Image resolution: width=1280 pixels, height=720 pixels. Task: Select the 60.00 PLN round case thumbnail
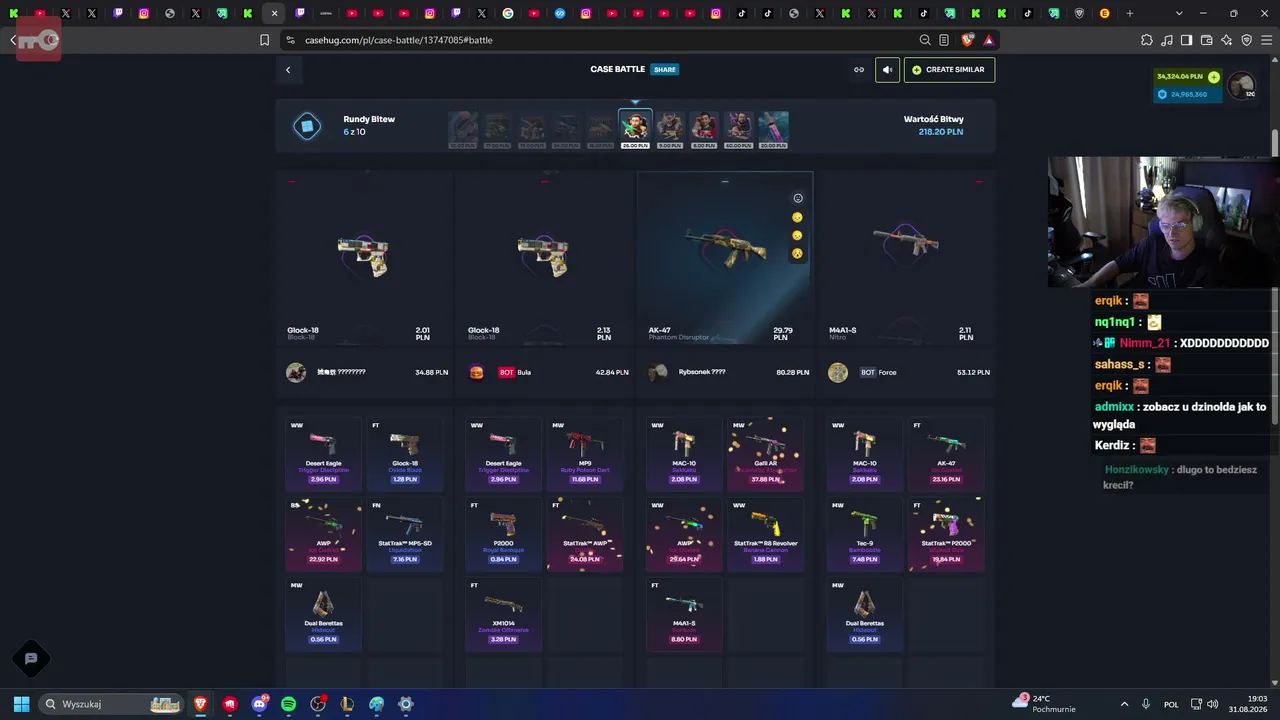[x=739, y=129]
